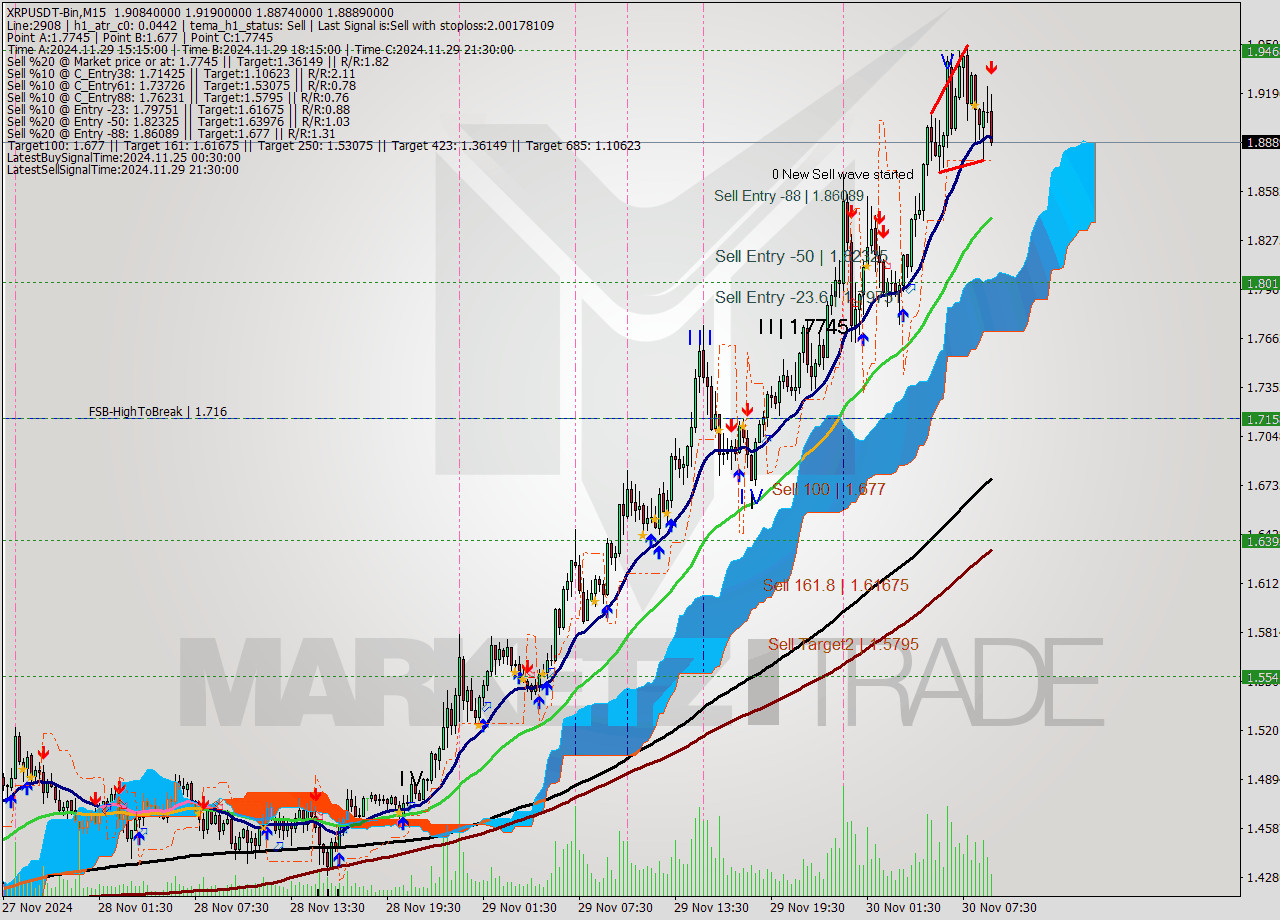Select the current price tag 1.888
The height and width of the screenshot is (920, 1280).
[x=1260, y=142]
